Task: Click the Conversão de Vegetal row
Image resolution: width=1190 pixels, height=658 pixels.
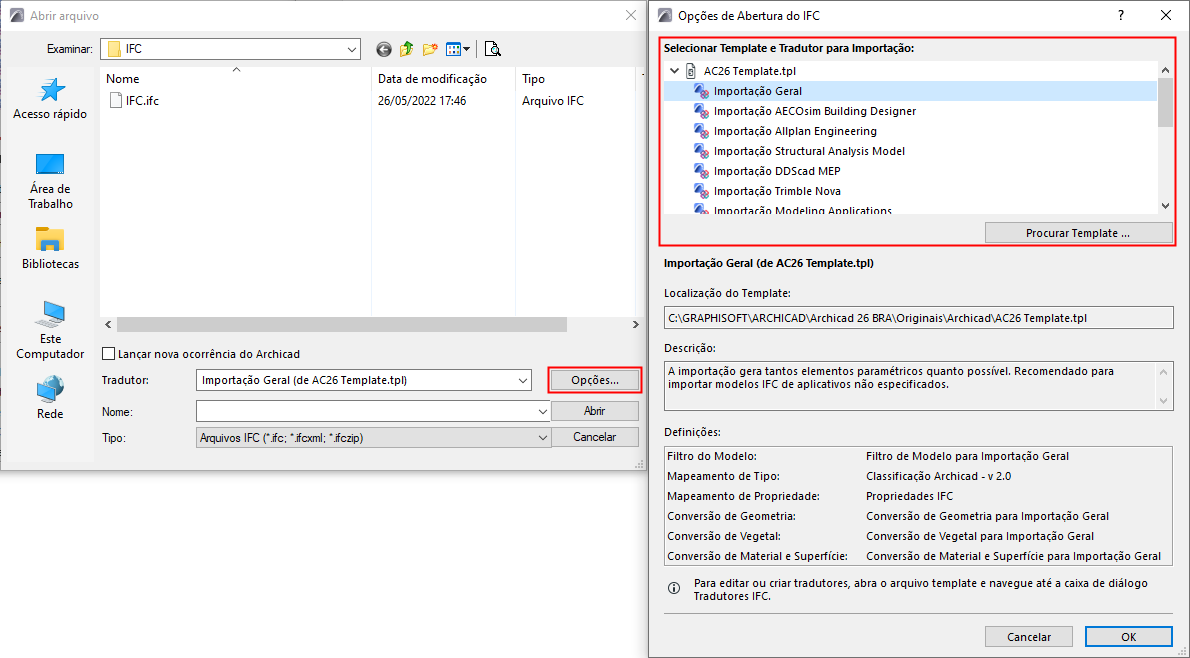Action: click(918, 536)
